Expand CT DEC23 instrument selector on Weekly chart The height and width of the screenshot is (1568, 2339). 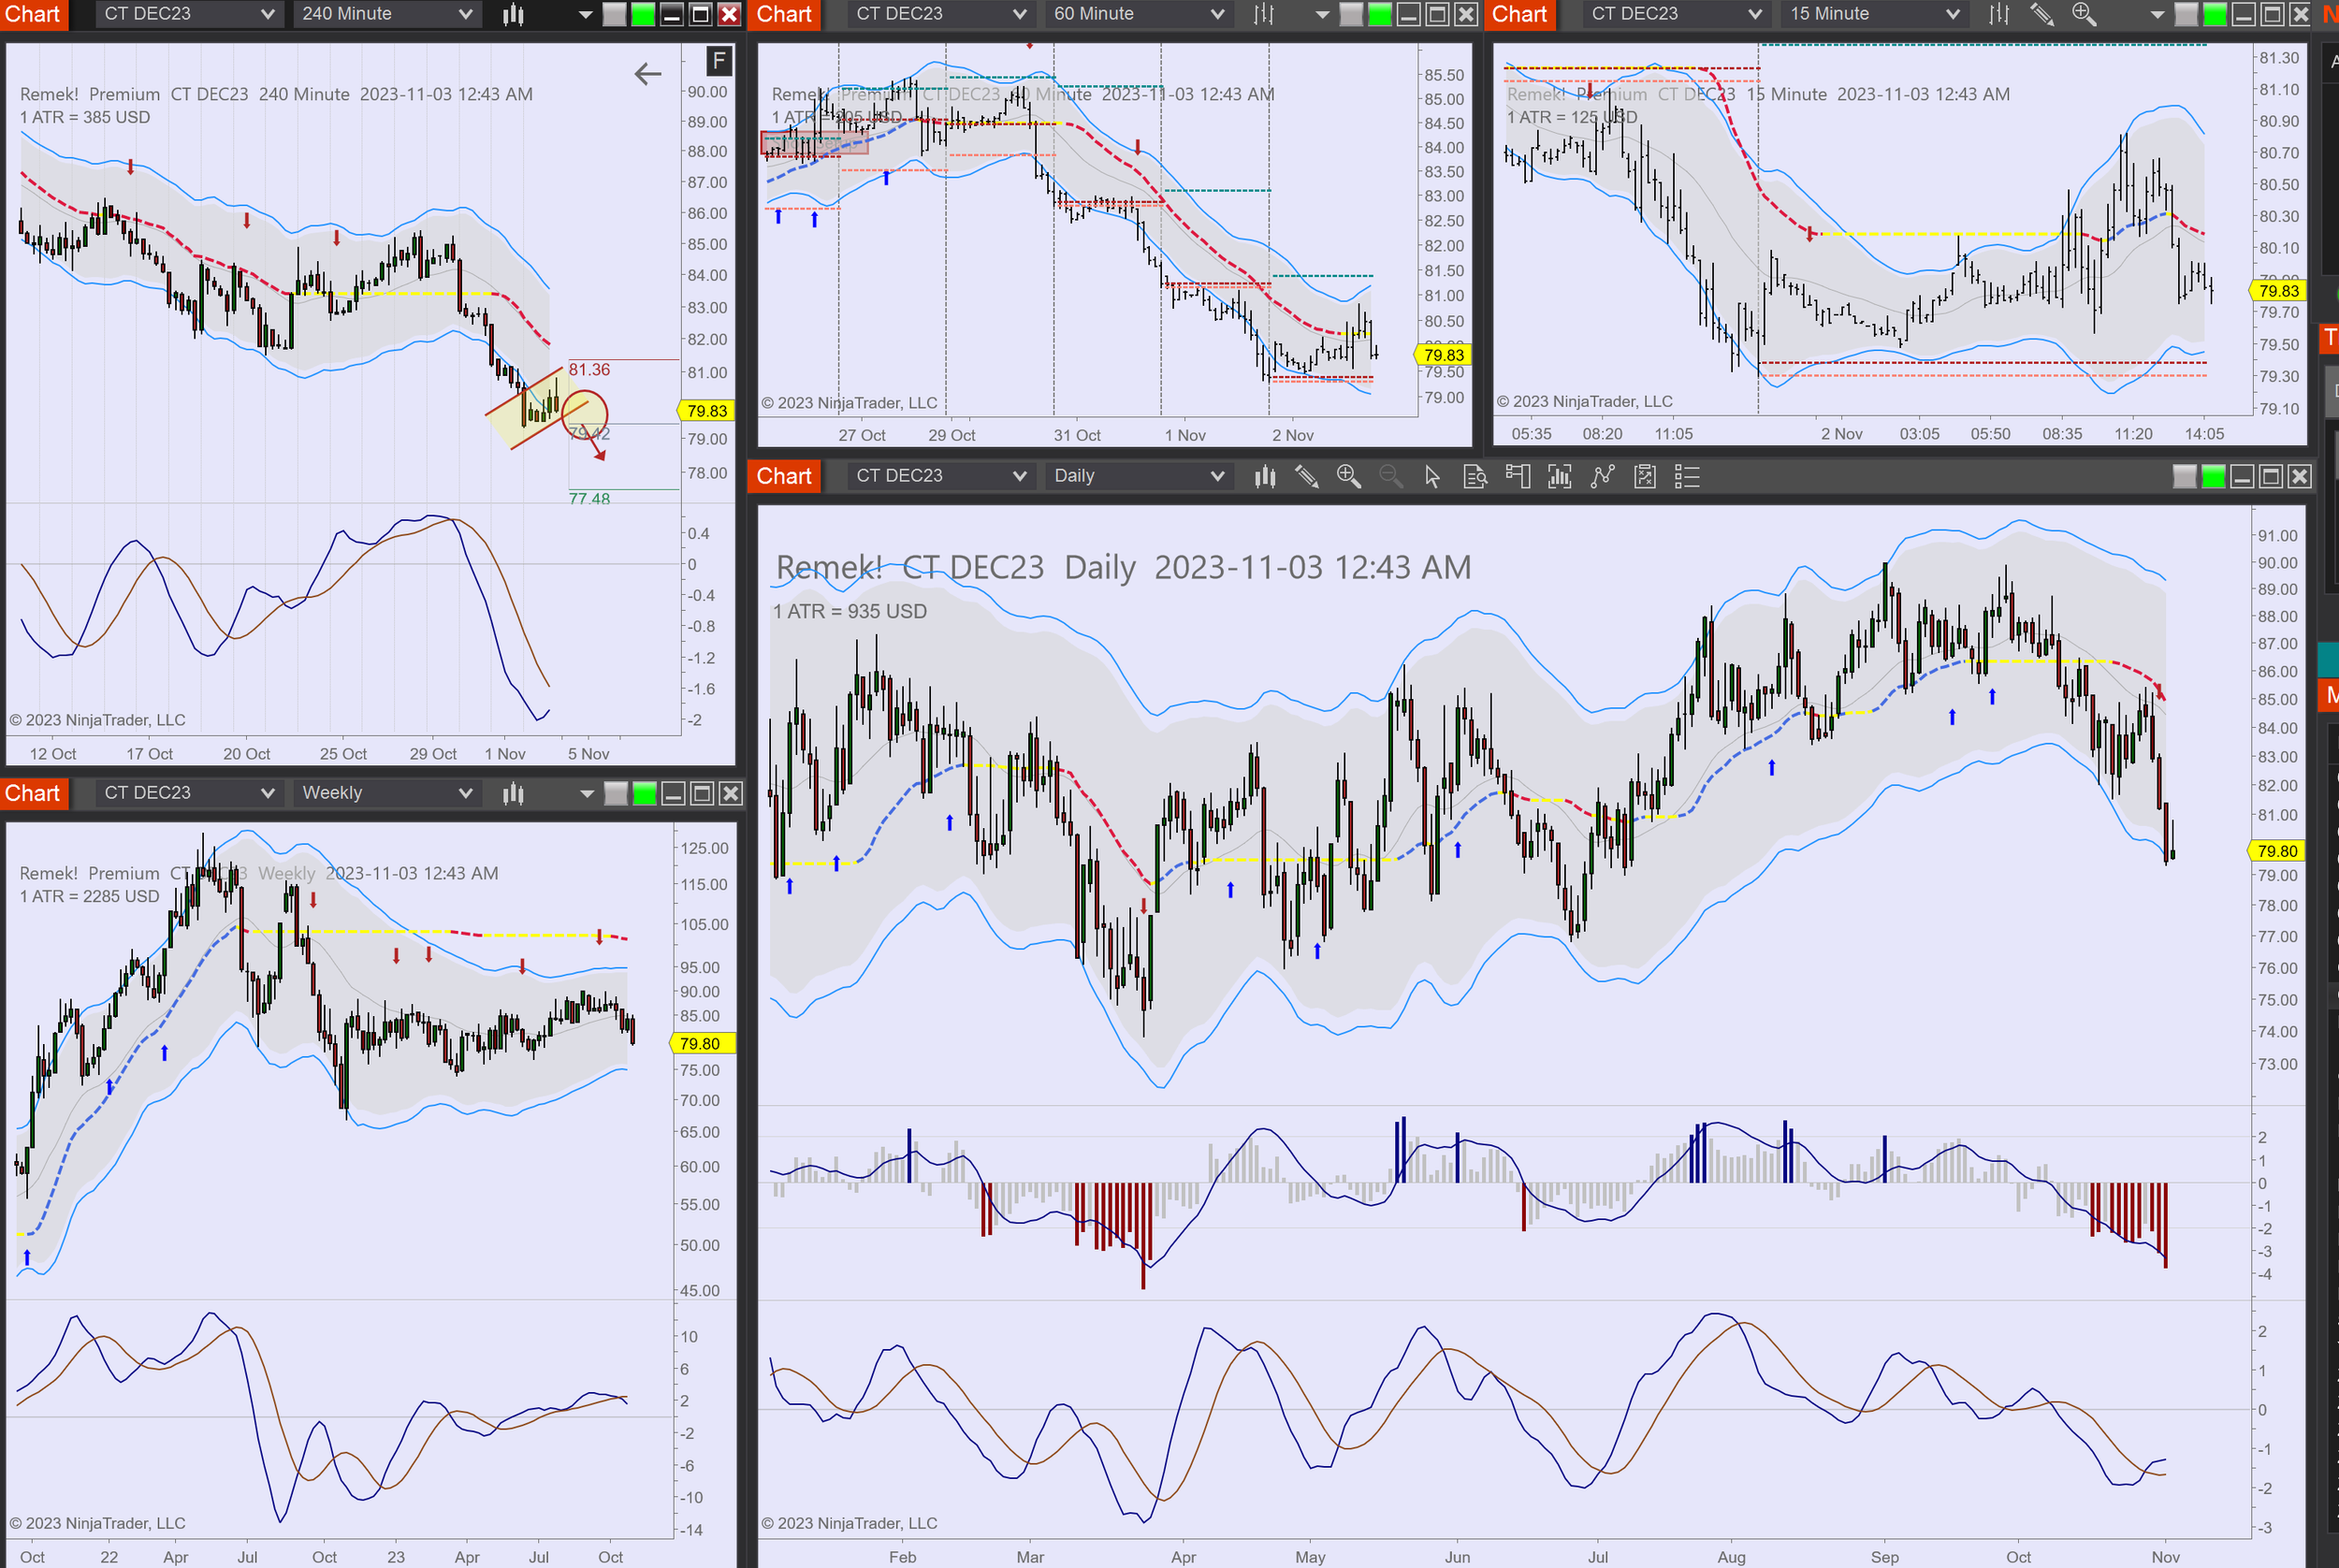(x=187, y=793)
